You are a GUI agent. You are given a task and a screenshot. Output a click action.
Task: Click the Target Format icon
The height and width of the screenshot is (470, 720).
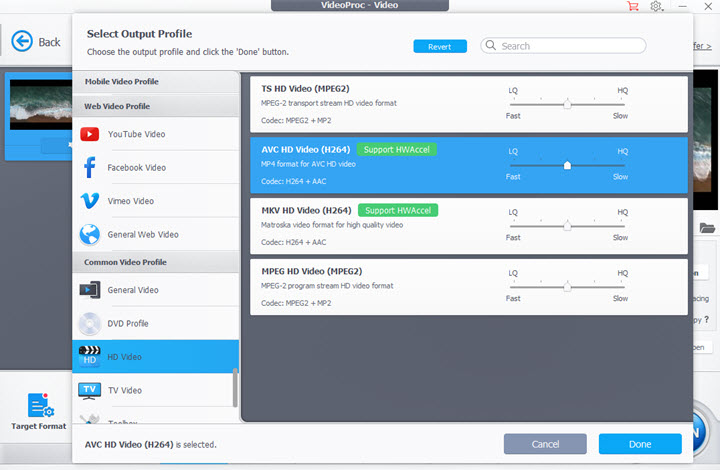[40, 405]
